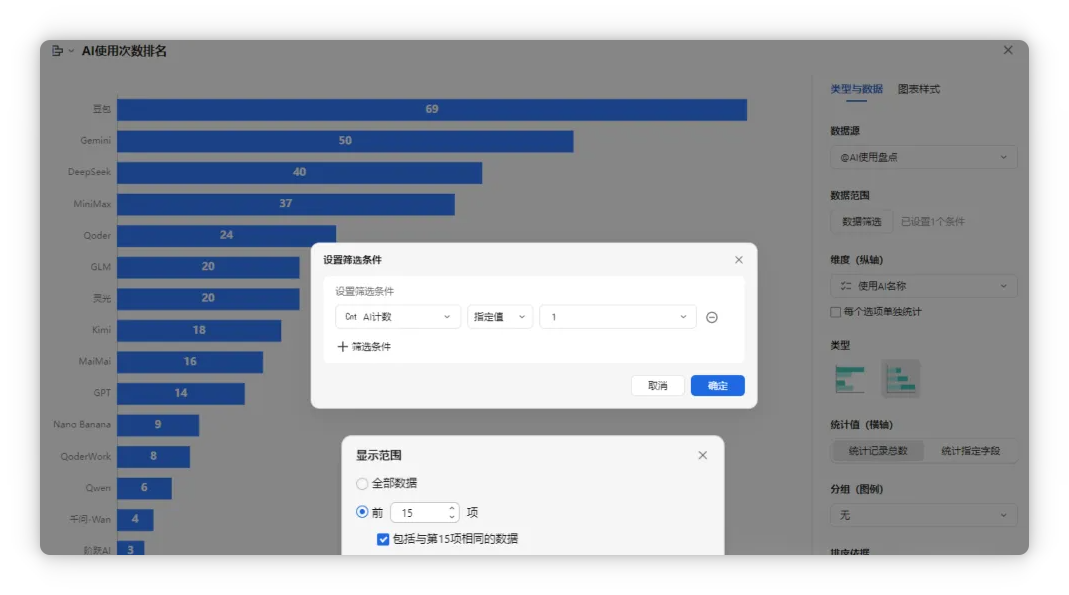
Task: Expand dropdown arrow next to export icon
Action: point(71,50)
